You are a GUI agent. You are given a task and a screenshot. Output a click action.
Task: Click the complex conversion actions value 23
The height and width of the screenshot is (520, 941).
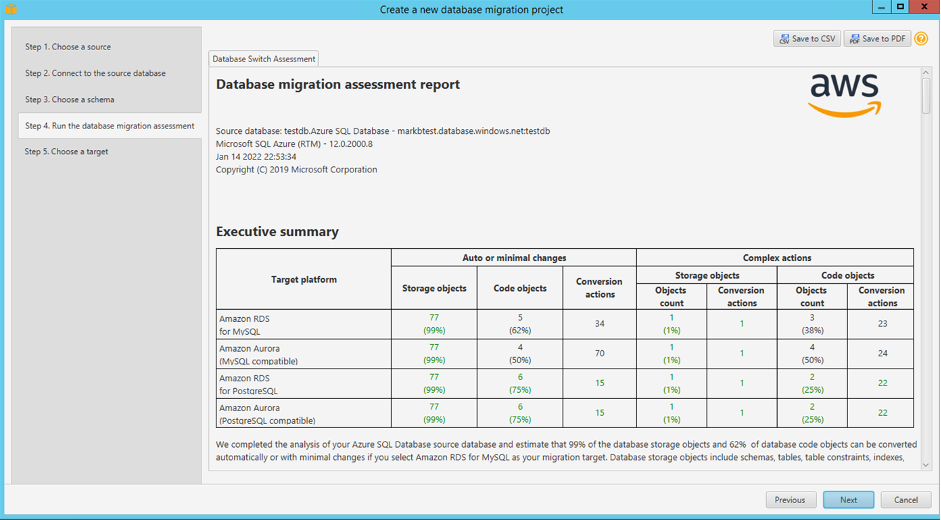coord(882,324)
